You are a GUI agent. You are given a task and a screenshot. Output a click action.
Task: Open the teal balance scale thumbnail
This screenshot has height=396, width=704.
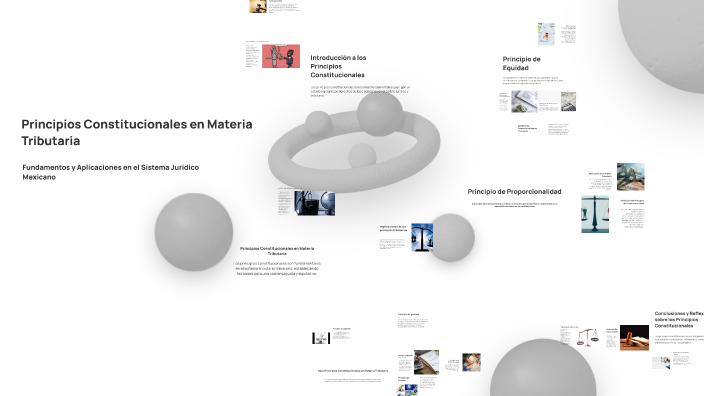pyautogui.click(x=595, y=214)
